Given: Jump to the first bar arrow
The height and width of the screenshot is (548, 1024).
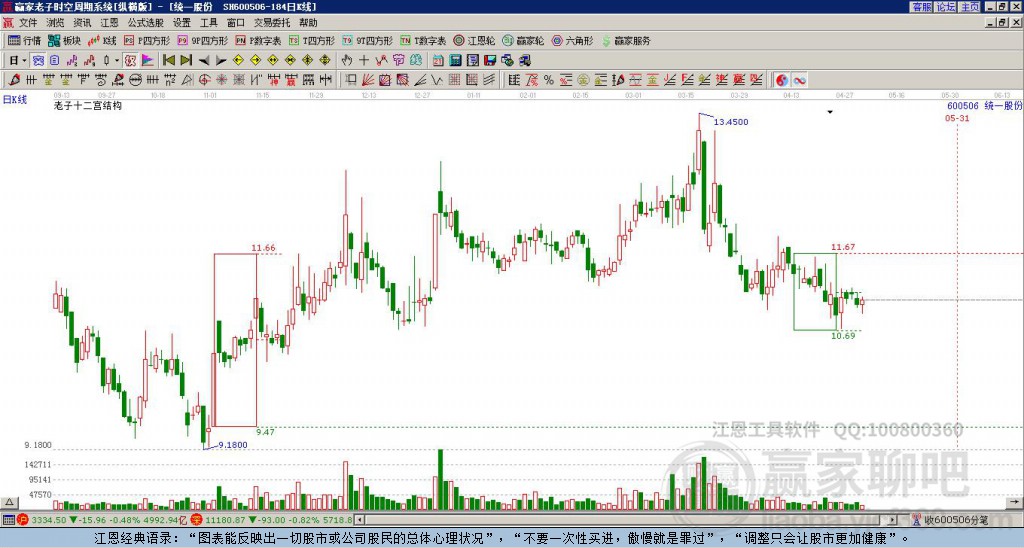Looking at the screenshot, I should [168, 60].
